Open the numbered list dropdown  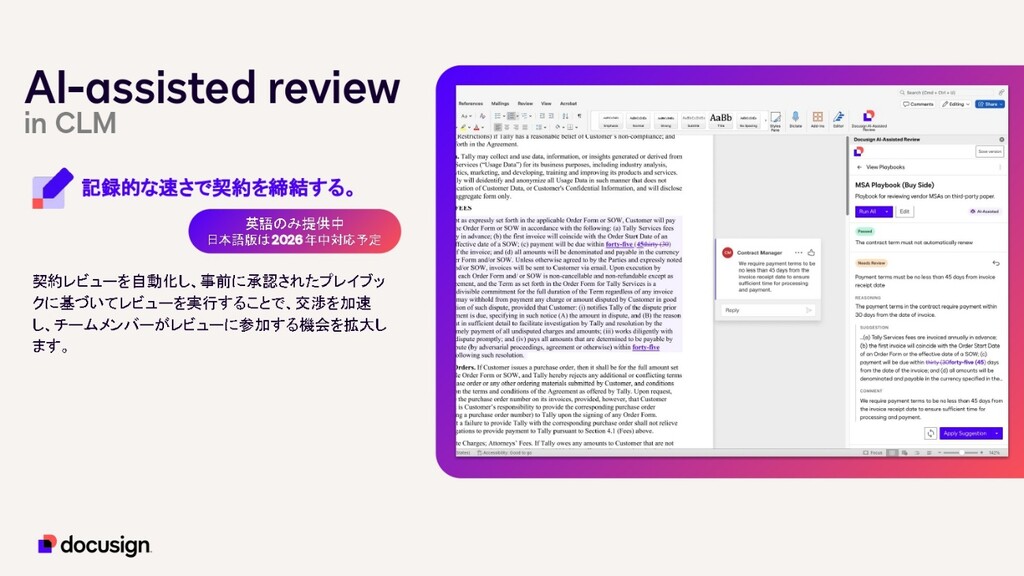click(515, 116)
